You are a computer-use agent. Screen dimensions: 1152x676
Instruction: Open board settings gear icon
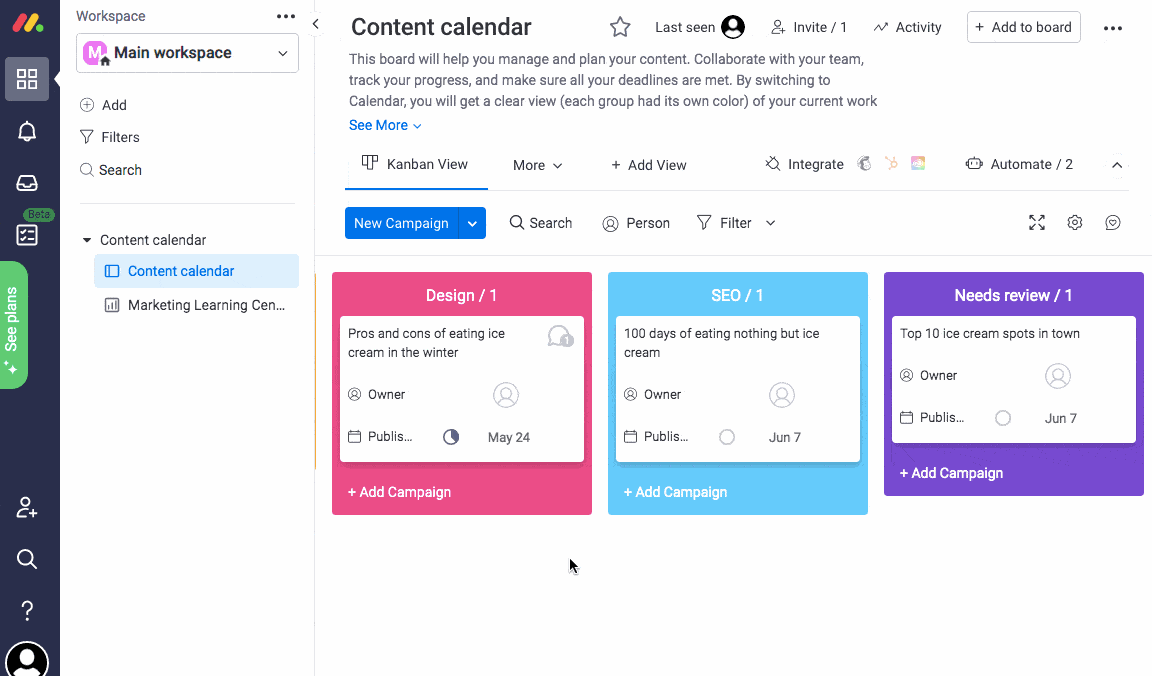coord(1075,223)
